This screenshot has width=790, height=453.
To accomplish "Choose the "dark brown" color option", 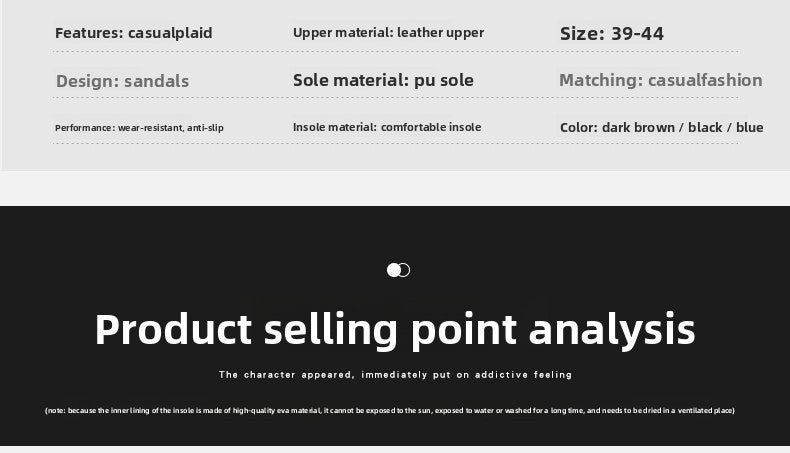I will click(638, 127).
